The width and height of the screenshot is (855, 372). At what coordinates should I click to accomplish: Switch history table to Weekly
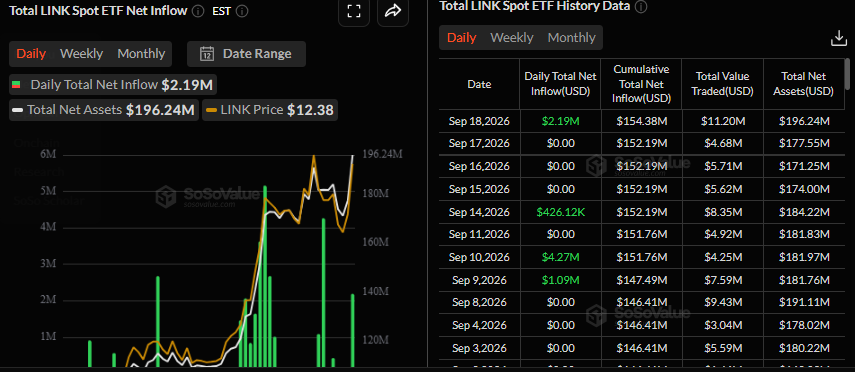pos(511,38)
